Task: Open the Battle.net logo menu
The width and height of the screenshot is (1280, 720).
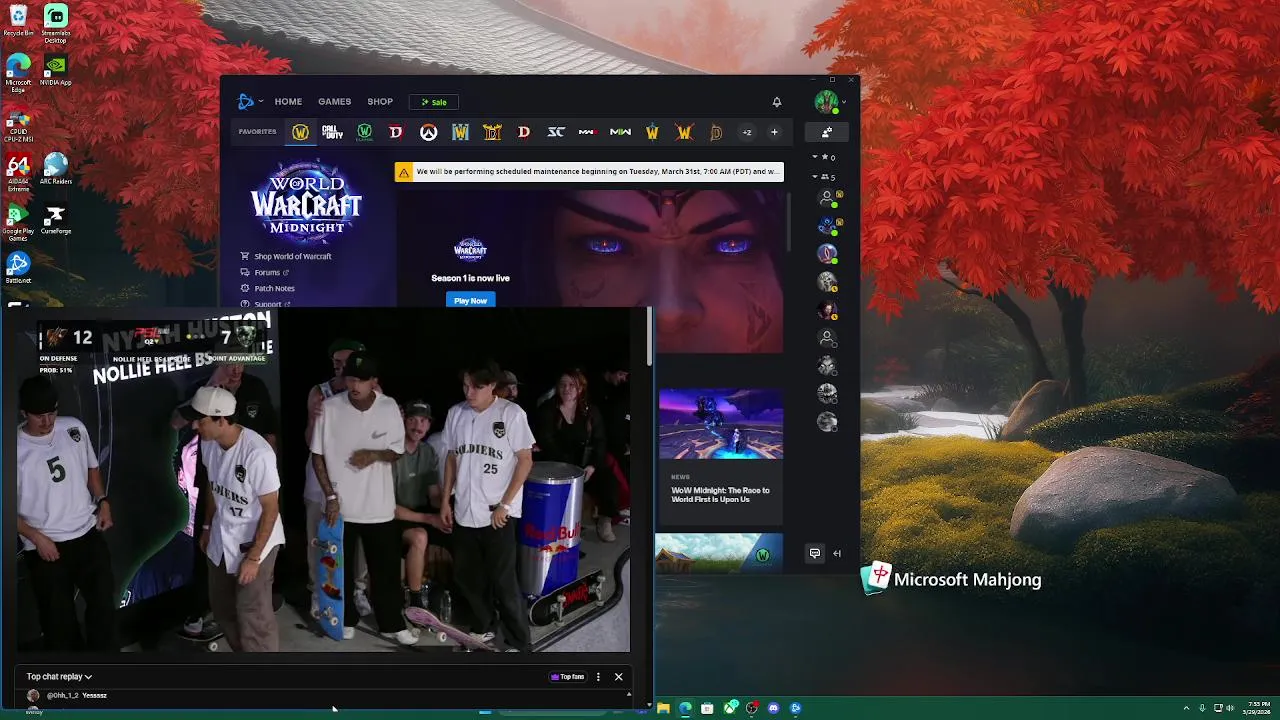Action: [x=246, y=101]
